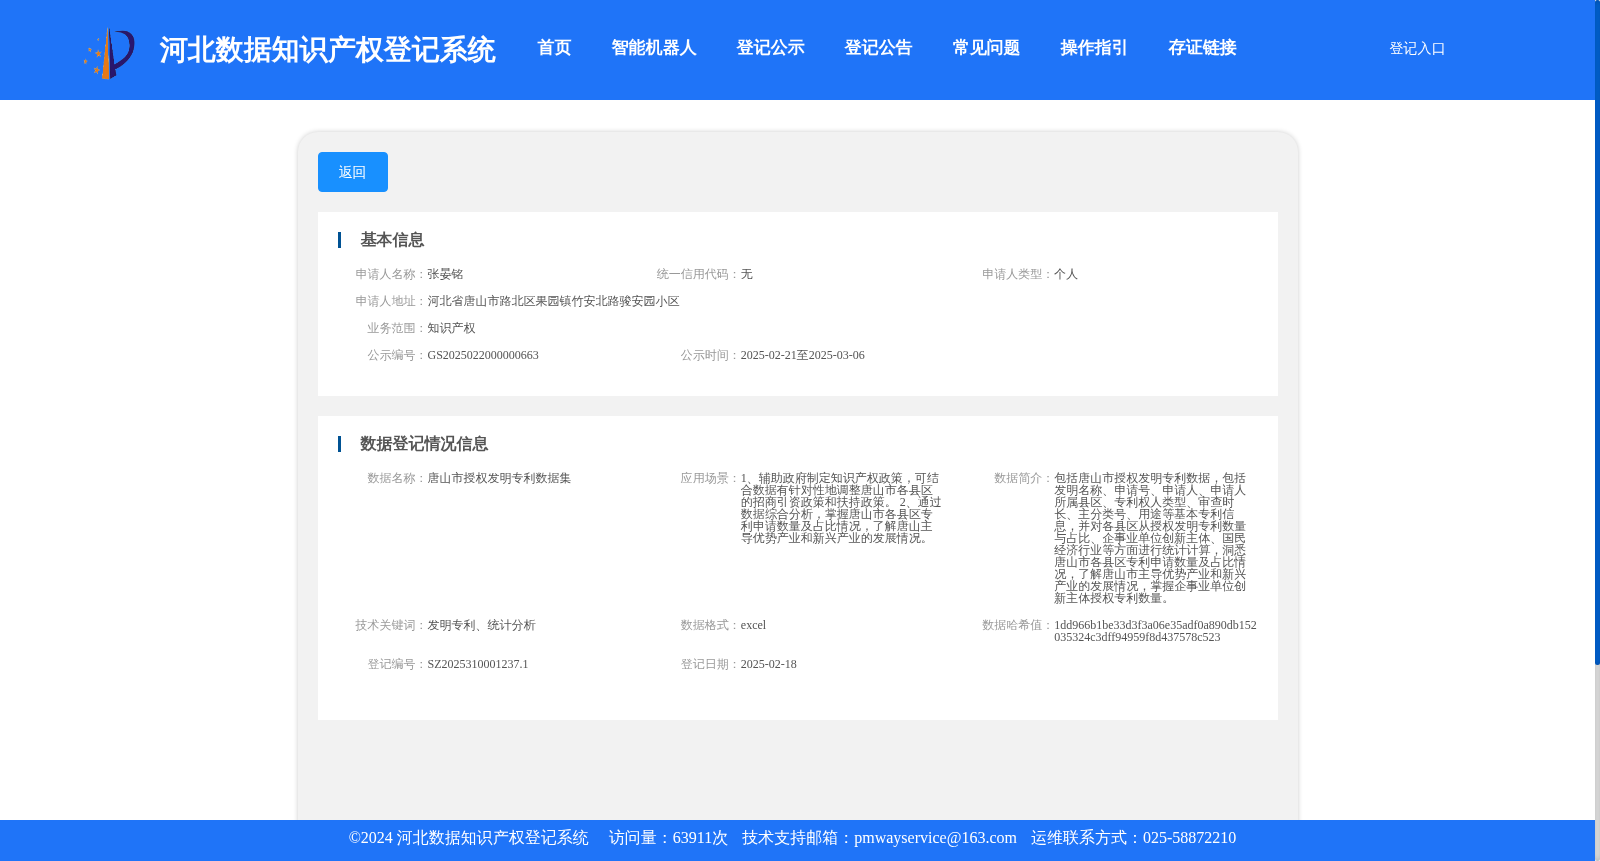Open the 操作指引 menu item
This screenshot has width=1600, height=861.
tap(1094, 48)
